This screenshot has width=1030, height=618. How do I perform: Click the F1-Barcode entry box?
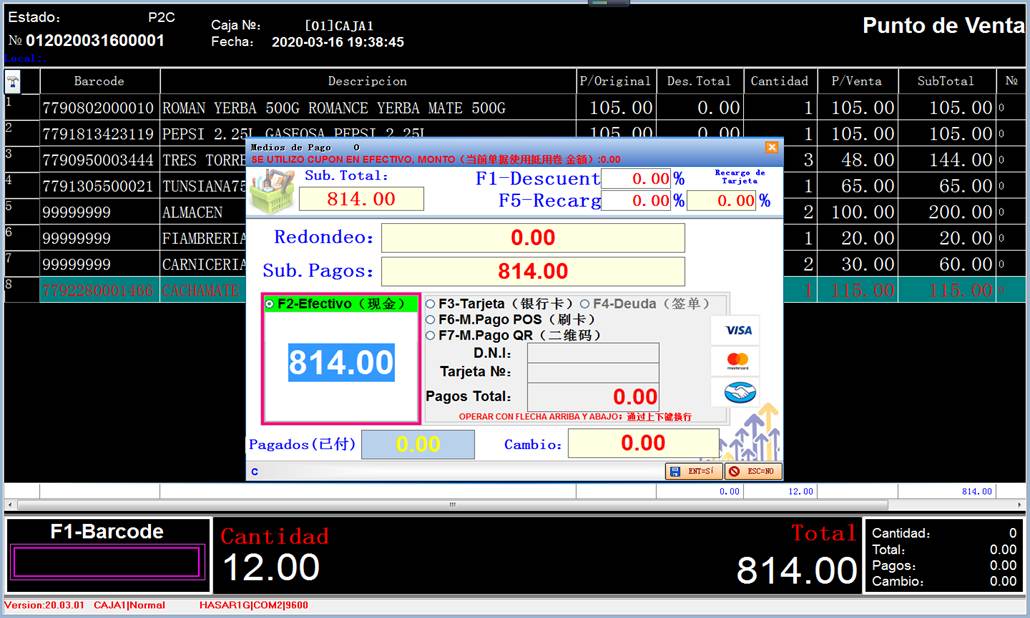(107, 562)
